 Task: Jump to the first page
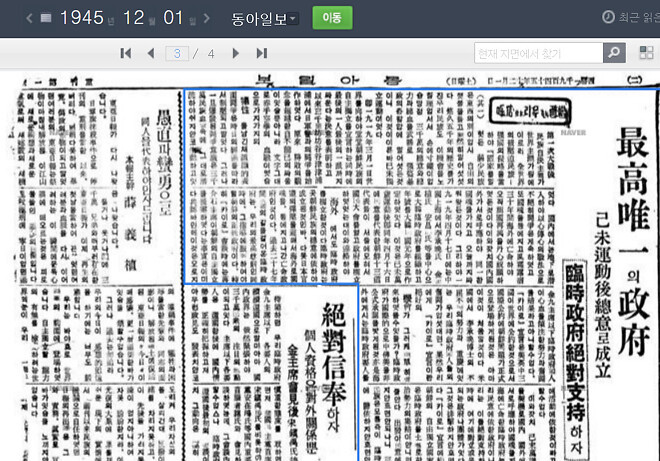(x=126, y=53)
